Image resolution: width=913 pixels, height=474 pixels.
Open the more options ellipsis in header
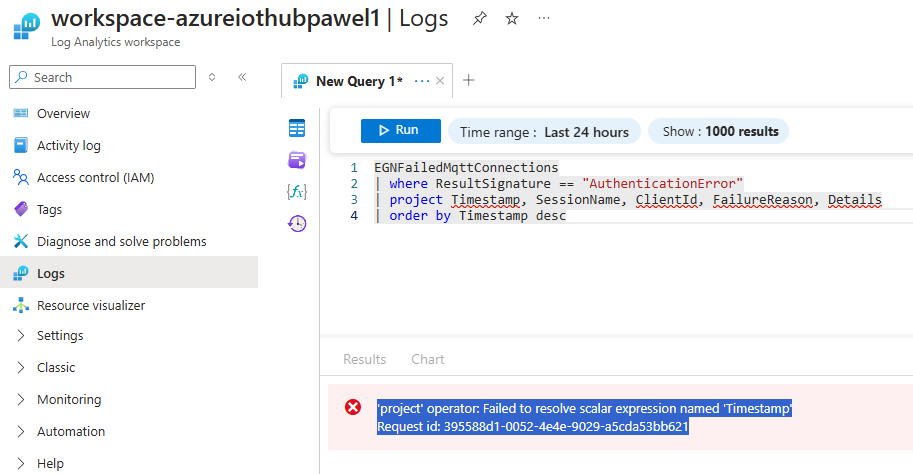click(x=544, y=19)
